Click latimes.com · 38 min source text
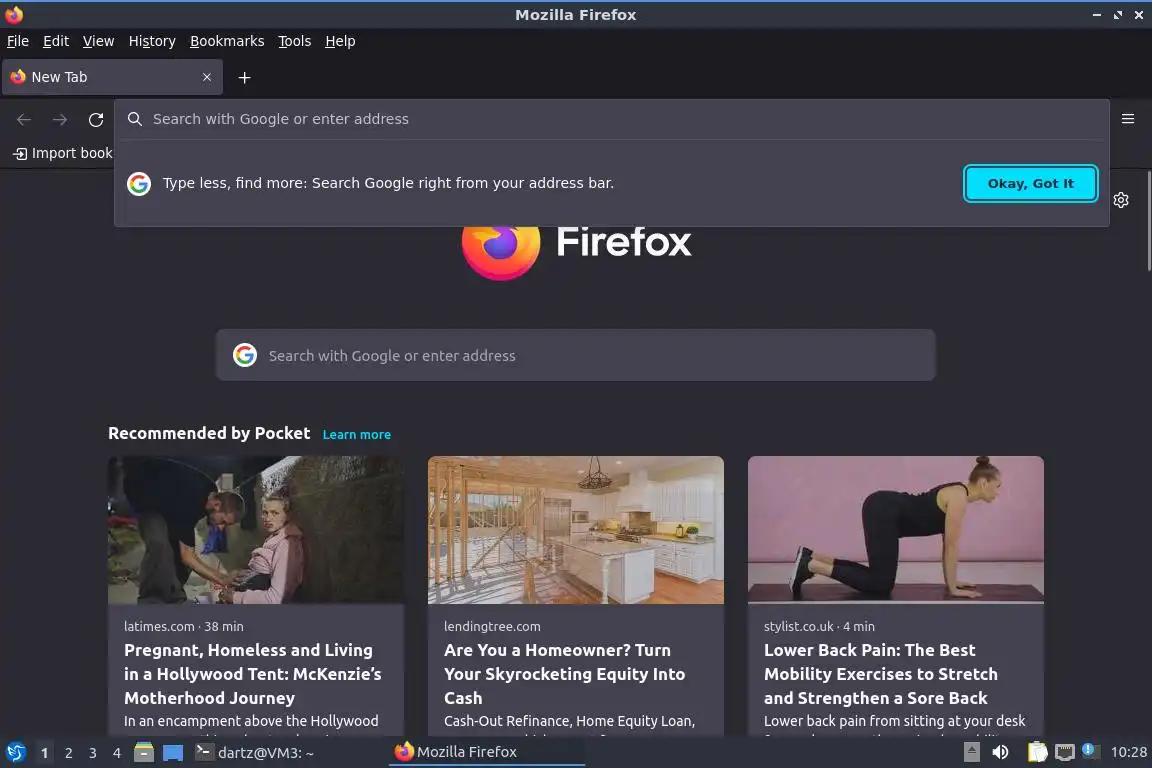This screenshot has width=1152, height=768. coord(184,627)
